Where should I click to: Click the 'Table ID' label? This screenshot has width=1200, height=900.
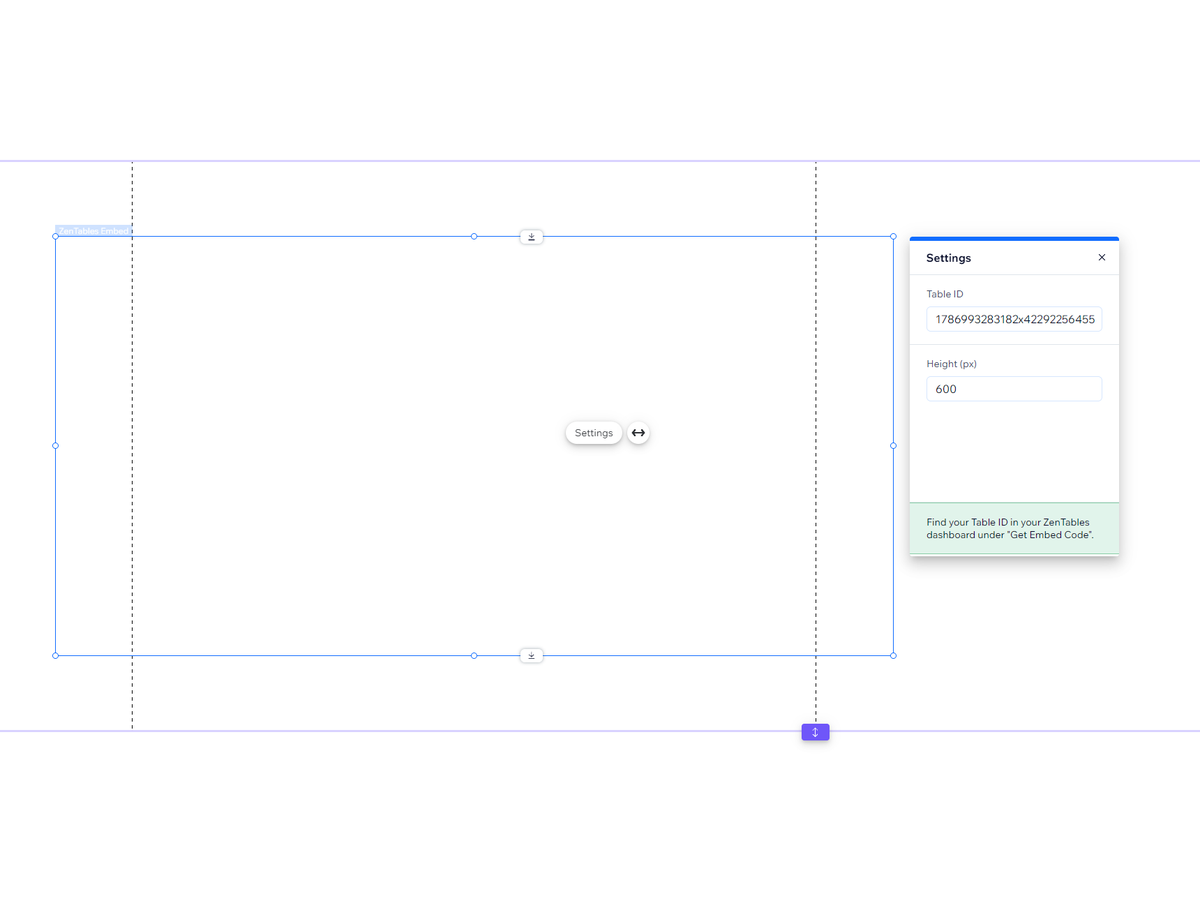pyautogui.click(x=945, y=294)
